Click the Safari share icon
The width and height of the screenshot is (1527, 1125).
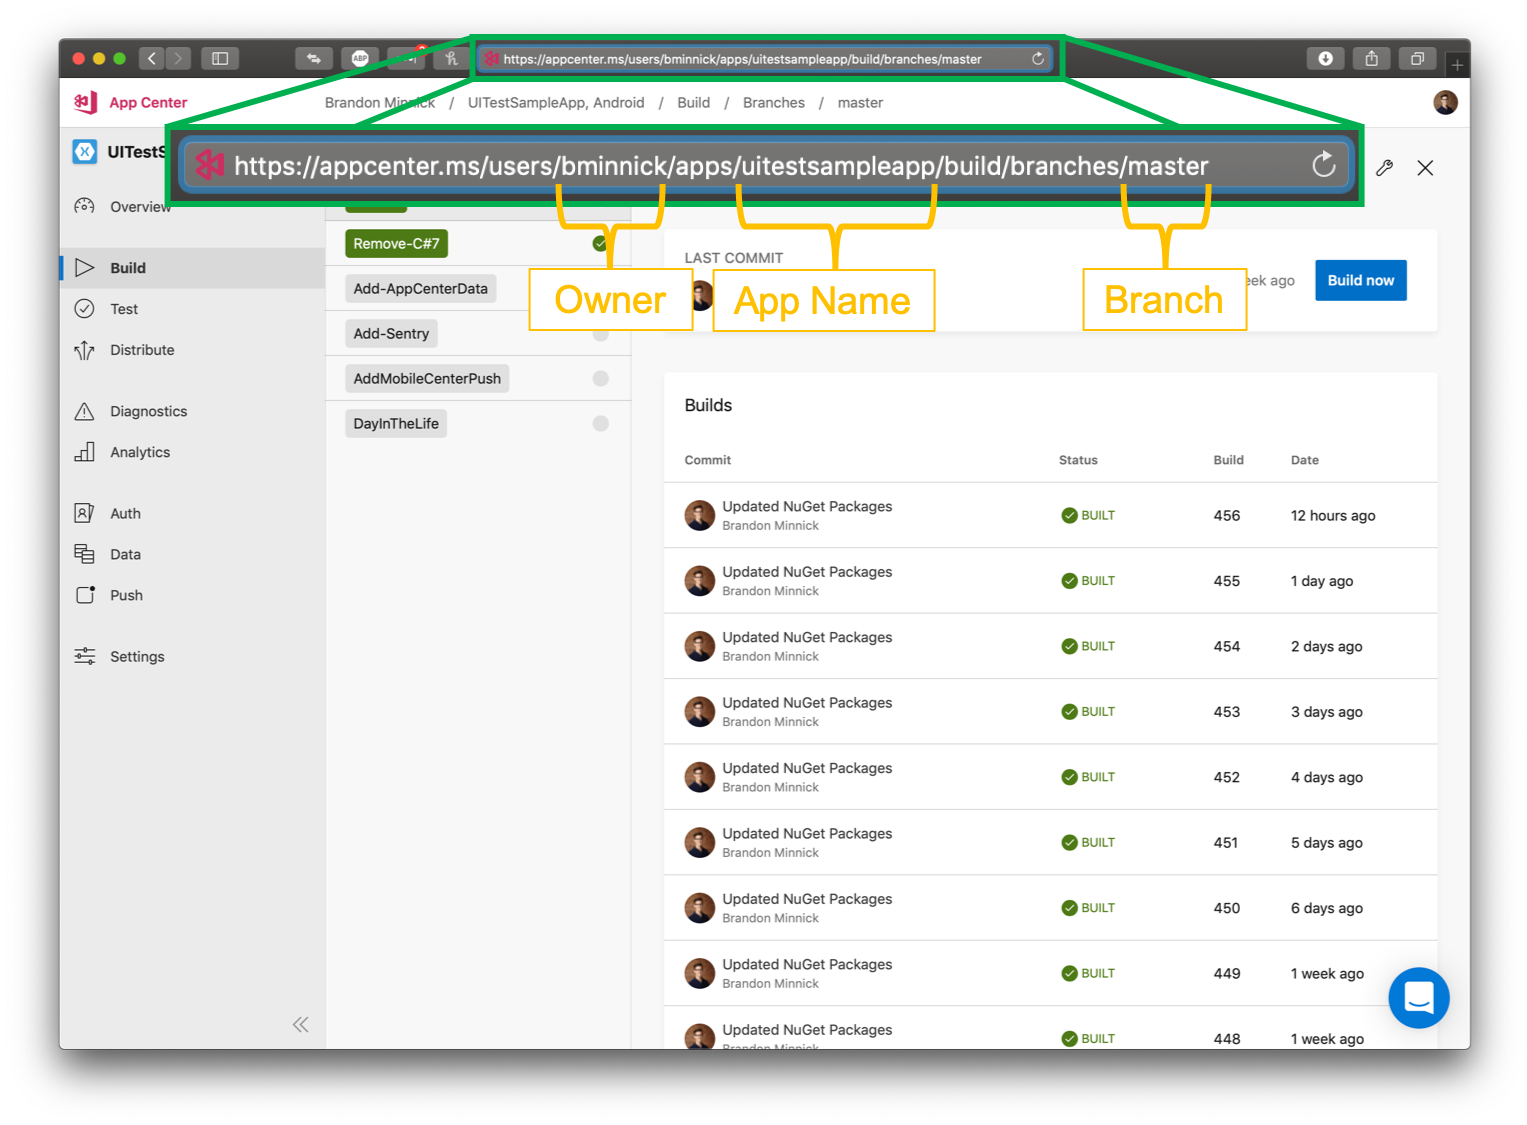1371,59
